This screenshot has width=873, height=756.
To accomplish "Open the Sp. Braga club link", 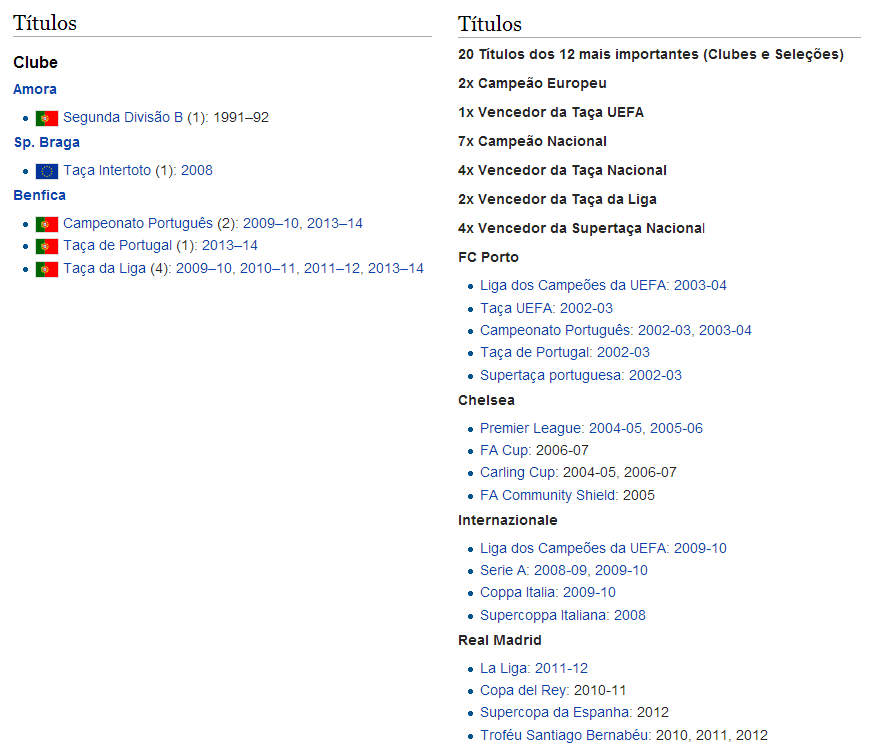I will pyautogui.click(x=47, y=143).
